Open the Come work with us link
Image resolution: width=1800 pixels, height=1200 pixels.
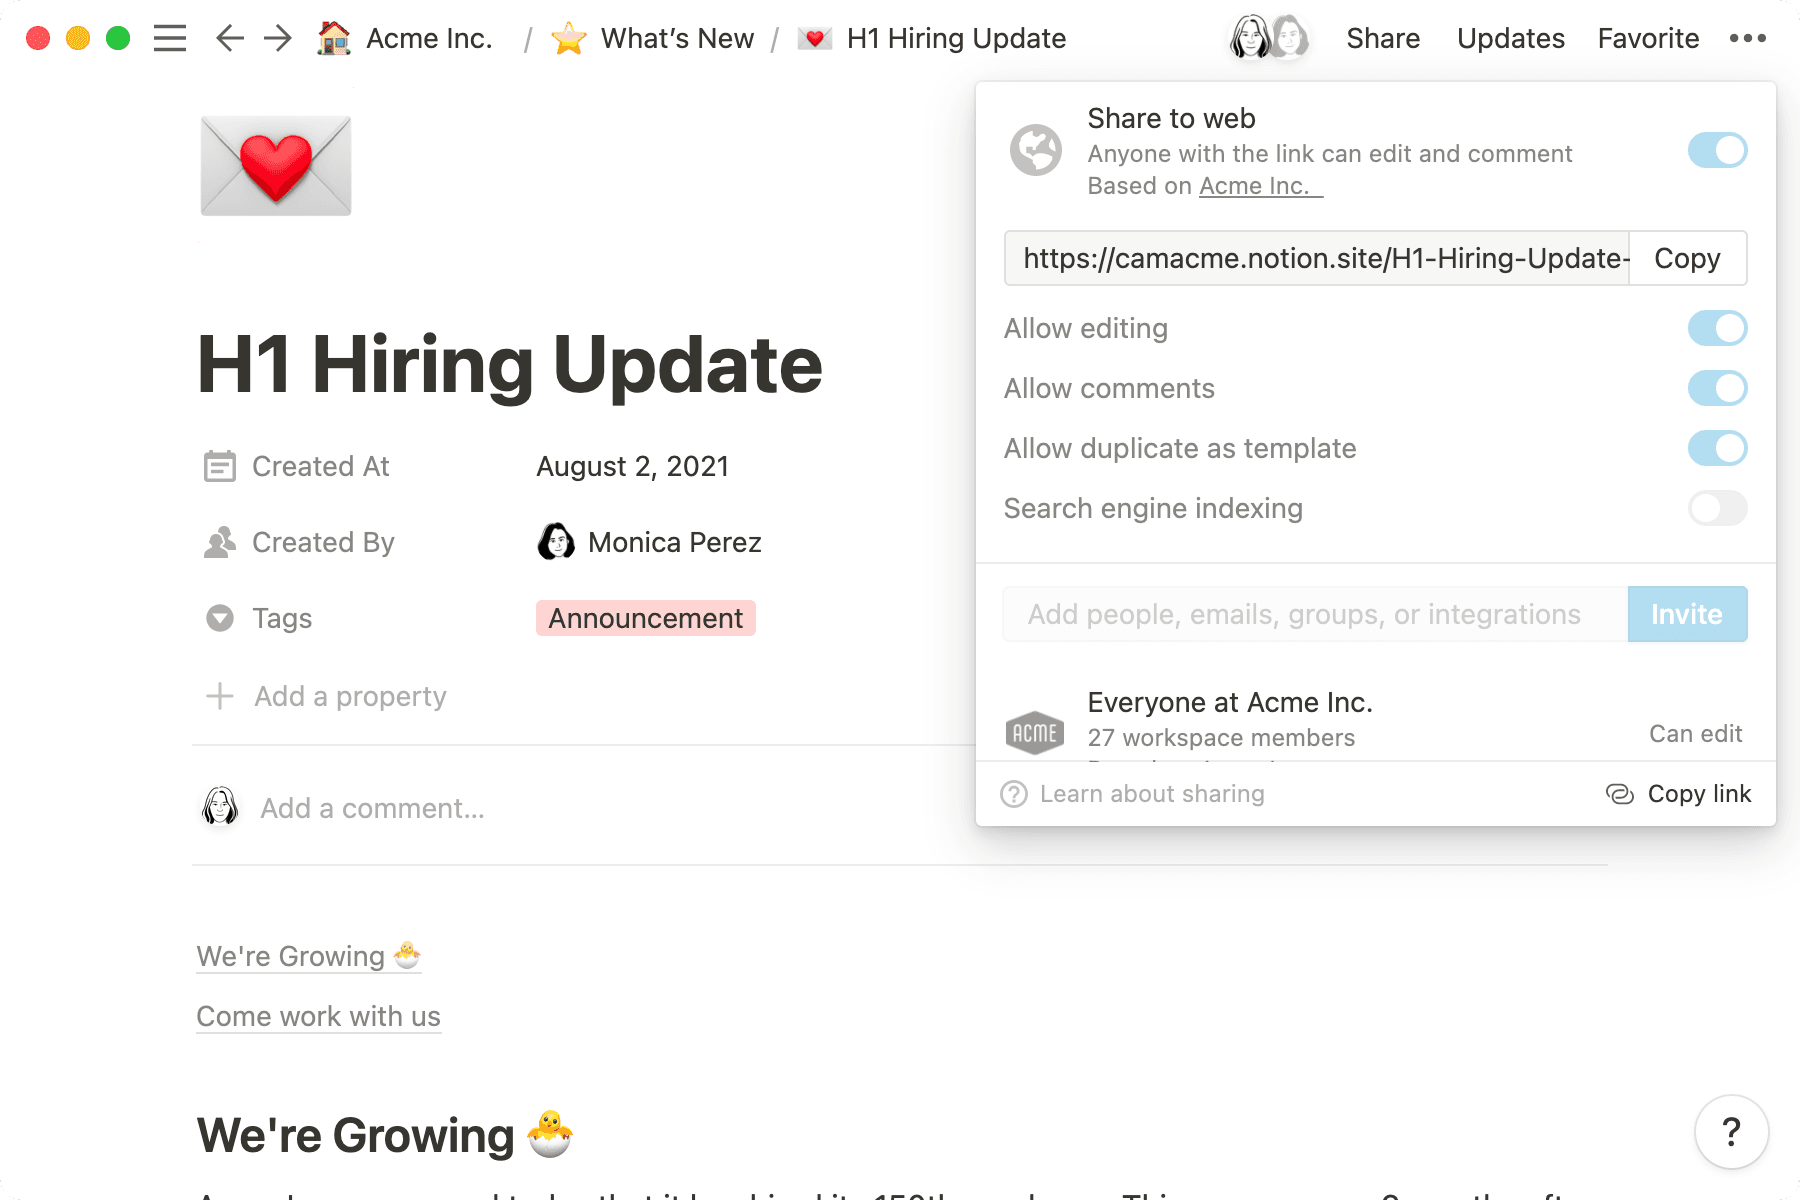[318, 1016]
